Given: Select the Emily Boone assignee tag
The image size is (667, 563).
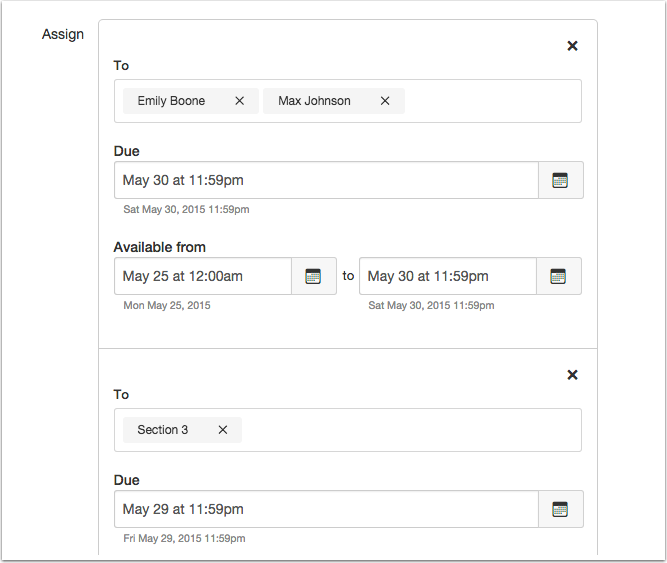Looking at the screenshot, I should pos(171,101).
